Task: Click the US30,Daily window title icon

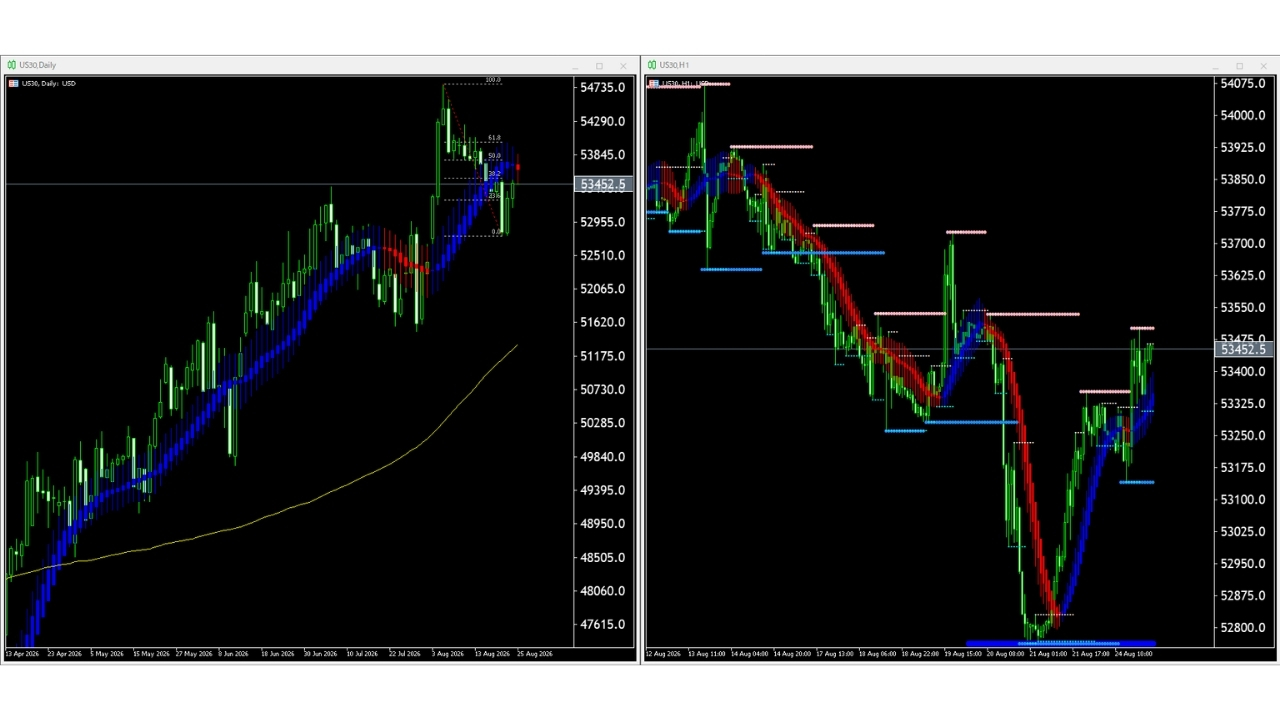Action: (x=12, y=65)
